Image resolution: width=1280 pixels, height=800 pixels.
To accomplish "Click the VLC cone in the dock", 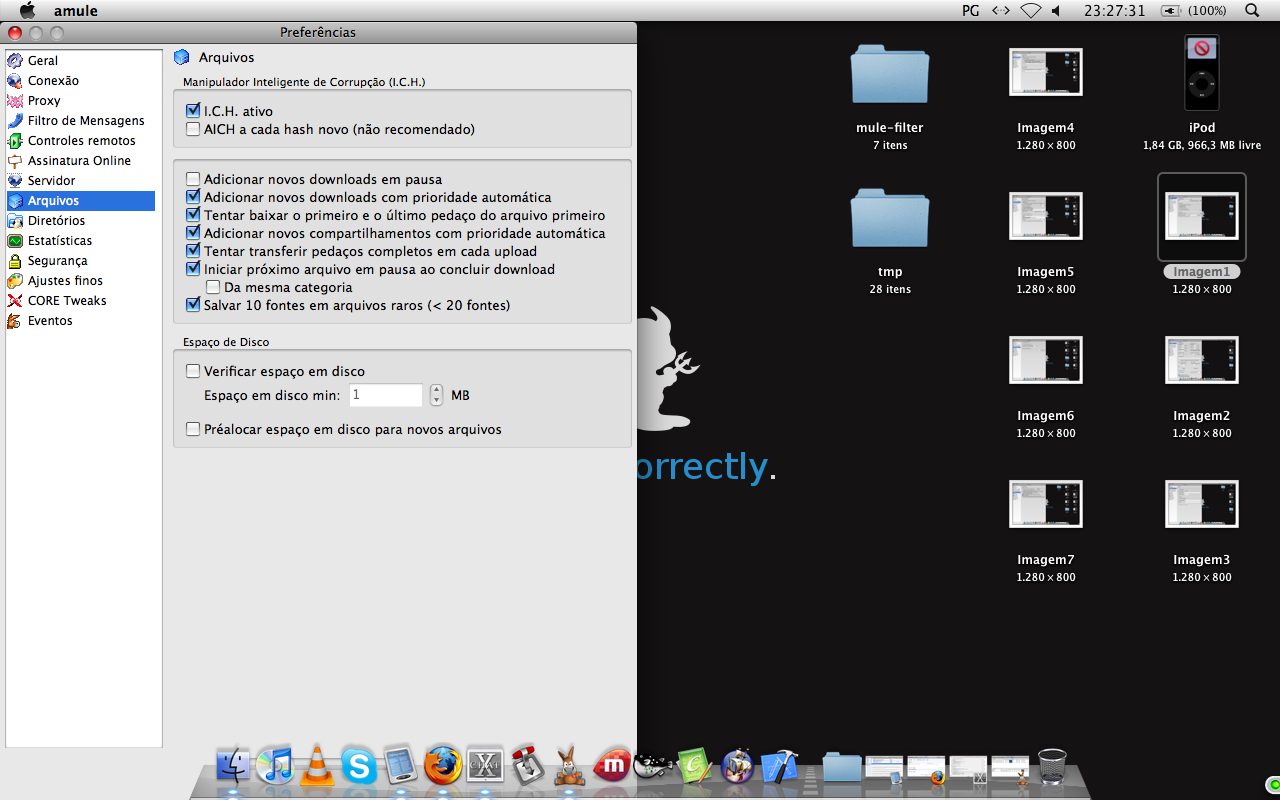I will 317,767.
